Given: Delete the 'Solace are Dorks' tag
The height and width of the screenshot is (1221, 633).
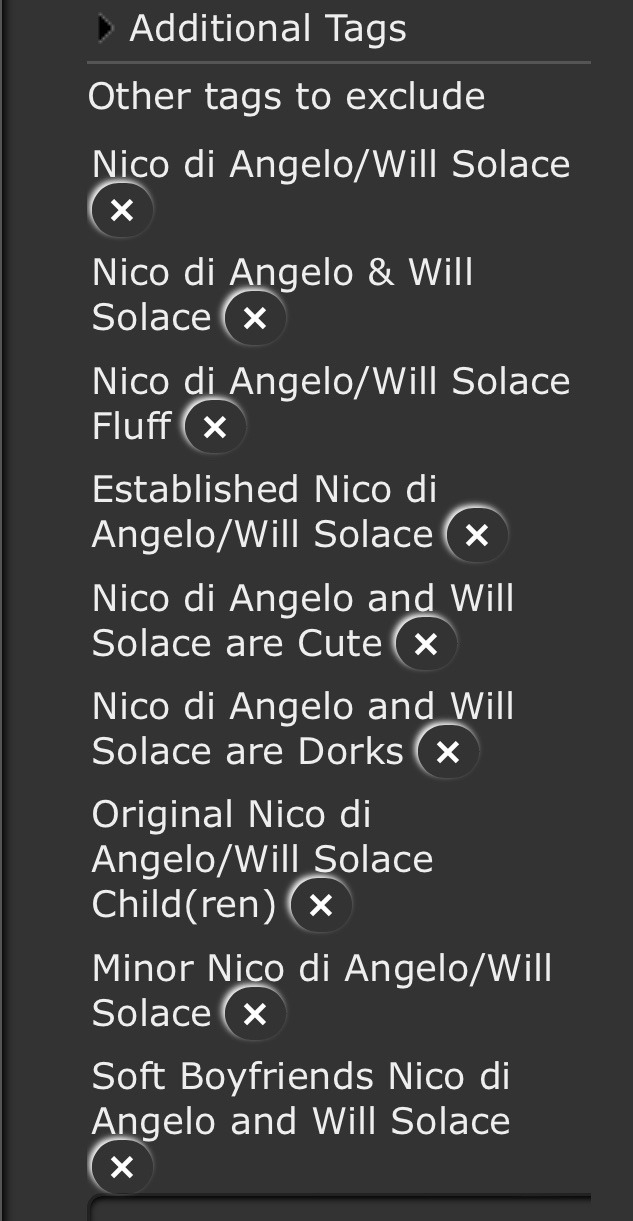Looking at the screenshot, I should (x=448, y=751).
